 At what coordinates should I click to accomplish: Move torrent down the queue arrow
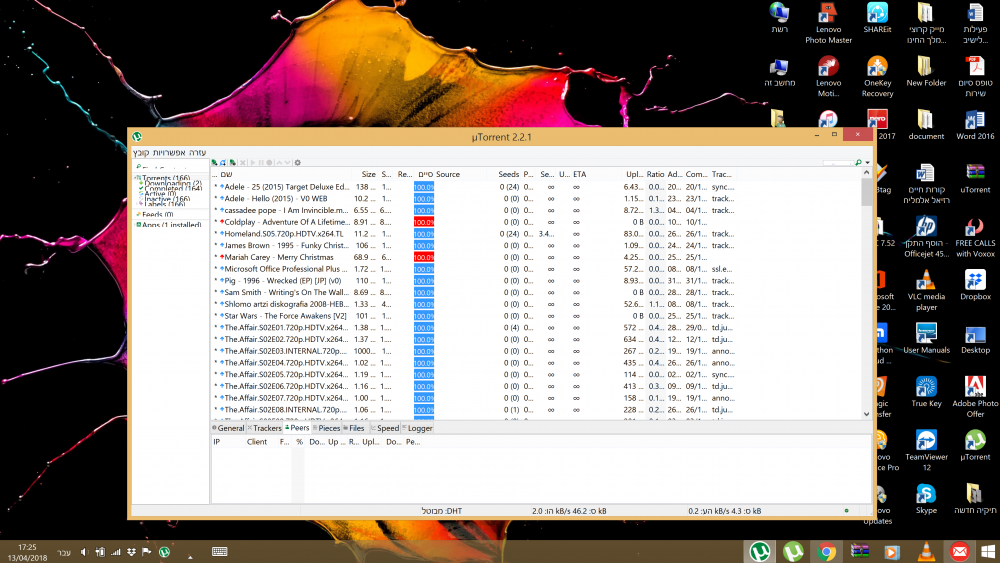tap(287, 163)
